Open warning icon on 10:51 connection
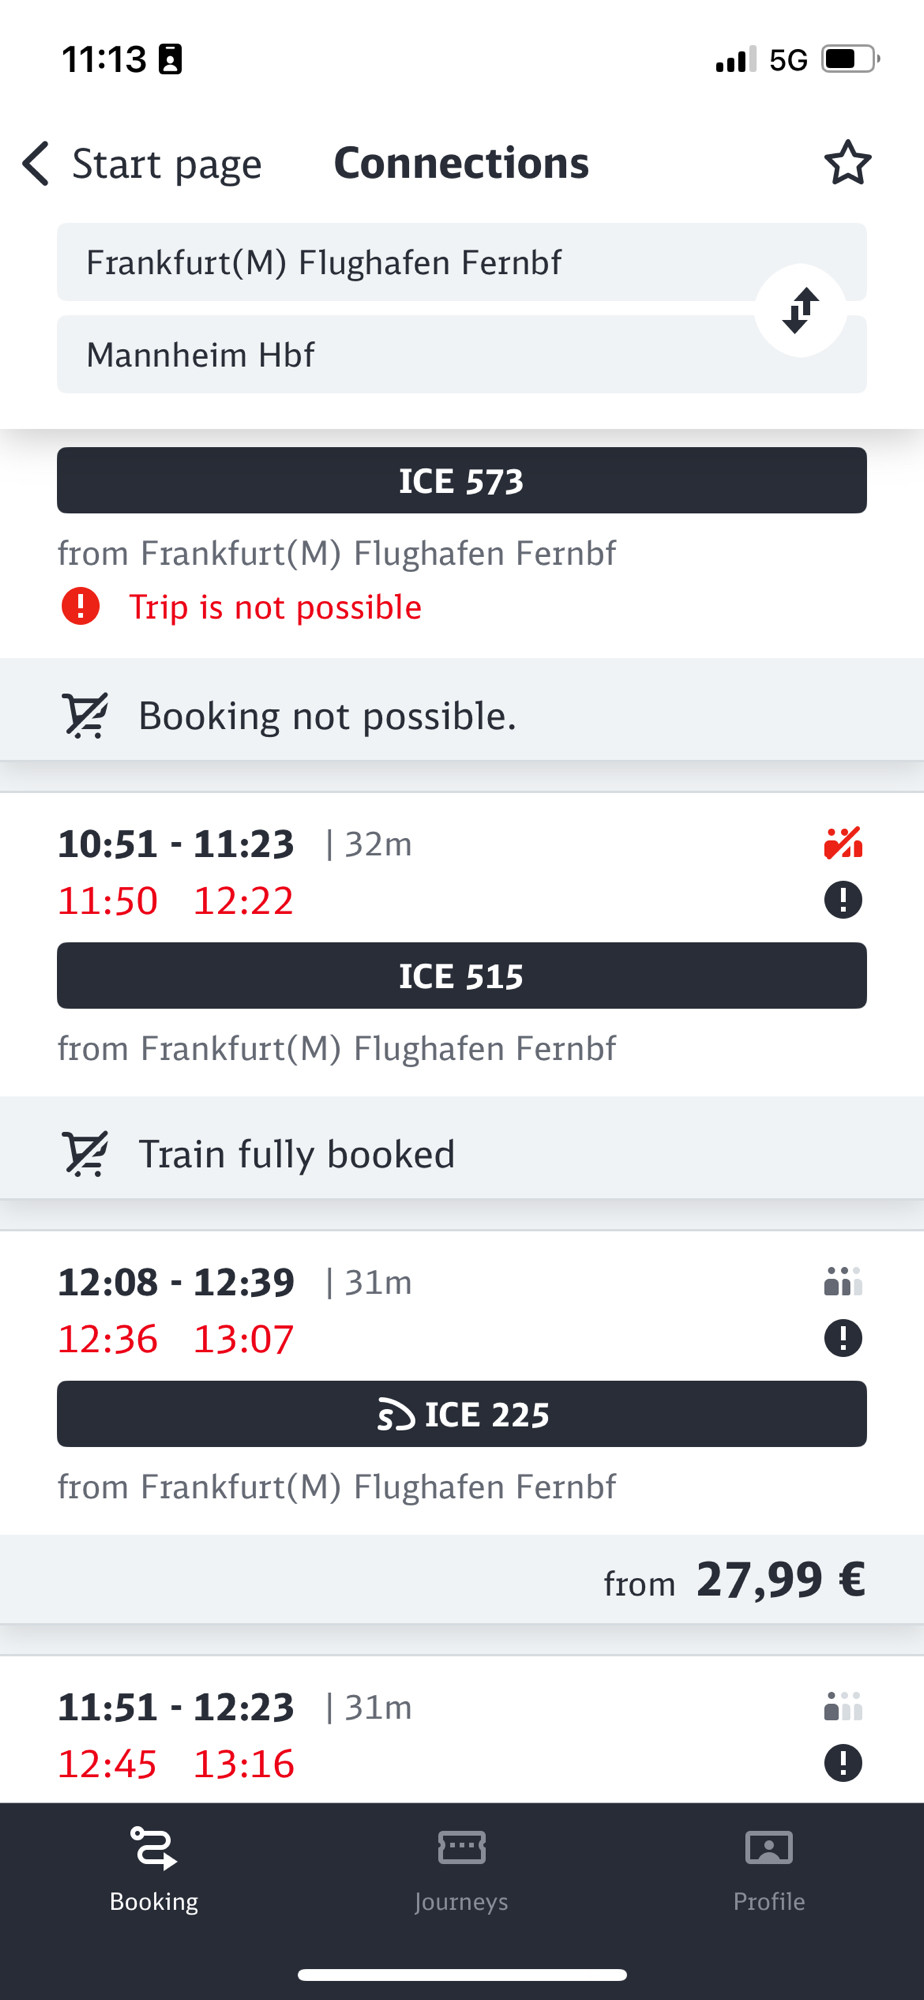924x2000 pixels. tap(843, 900)
